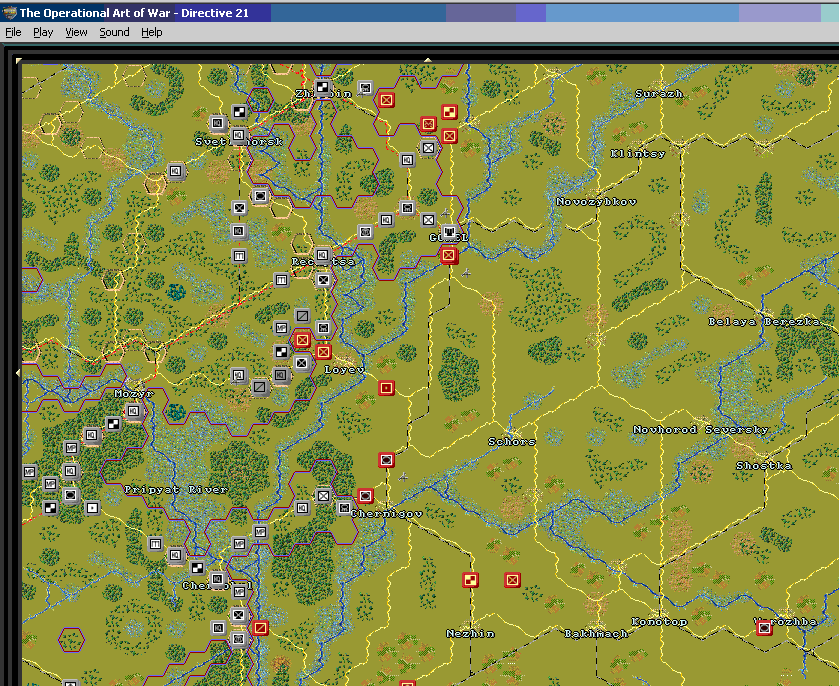Click the Mozyr town label

coord(134,394)
